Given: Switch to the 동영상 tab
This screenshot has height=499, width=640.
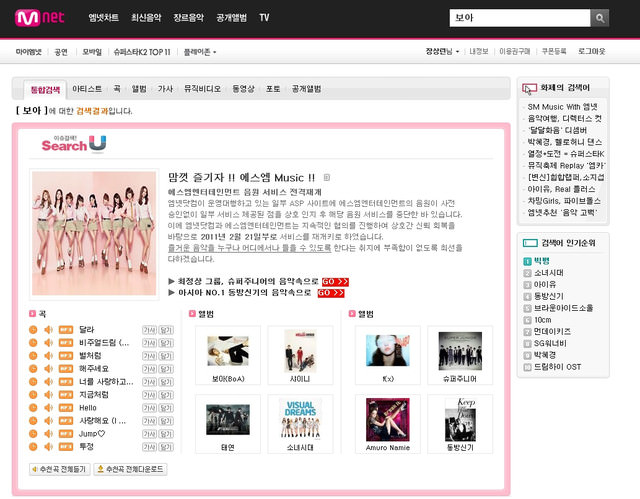Looking at the screenshot, I should click(243, 89).
